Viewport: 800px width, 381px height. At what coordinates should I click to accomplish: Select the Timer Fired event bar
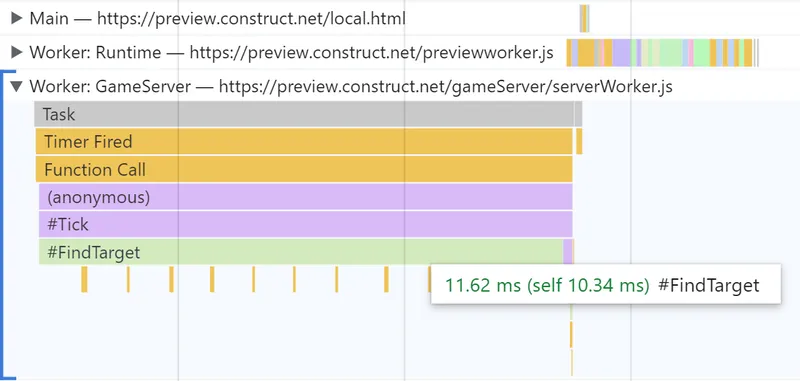pos(304,141)
